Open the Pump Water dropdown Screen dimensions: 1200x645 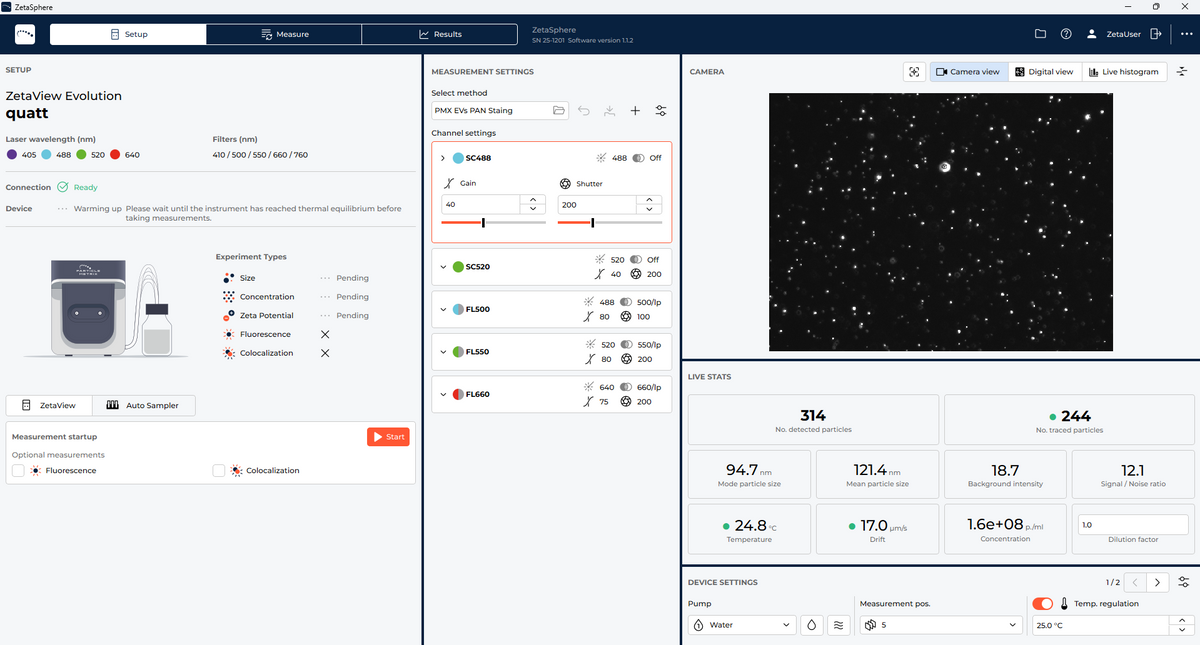[x=742, y=625]
